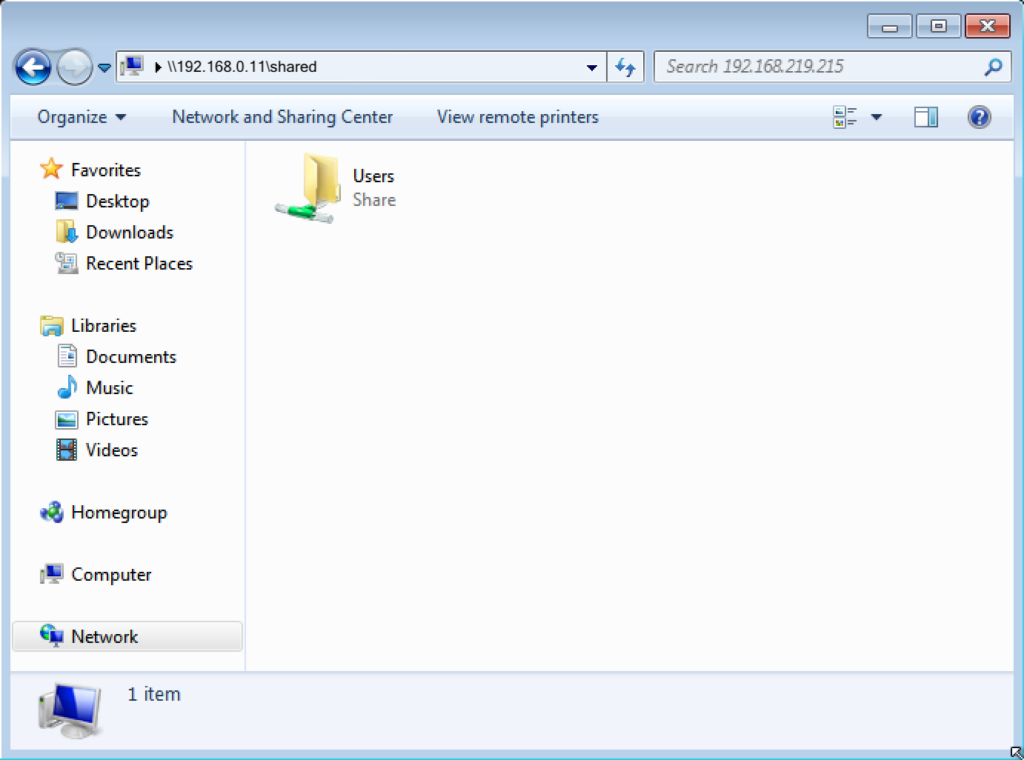Image resolution: width=1024 pixels, height=760 pixels.
Task: Click the Network globe icon
Action: (x=52, y=635)
